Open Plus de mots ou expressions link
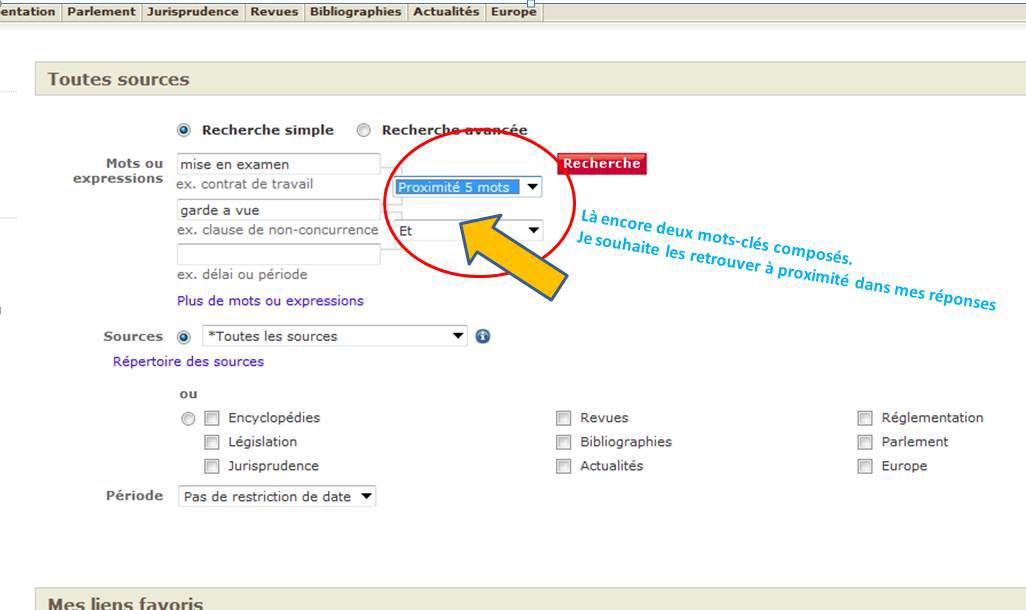This screenshot has height=610, width=1026. 270,301
